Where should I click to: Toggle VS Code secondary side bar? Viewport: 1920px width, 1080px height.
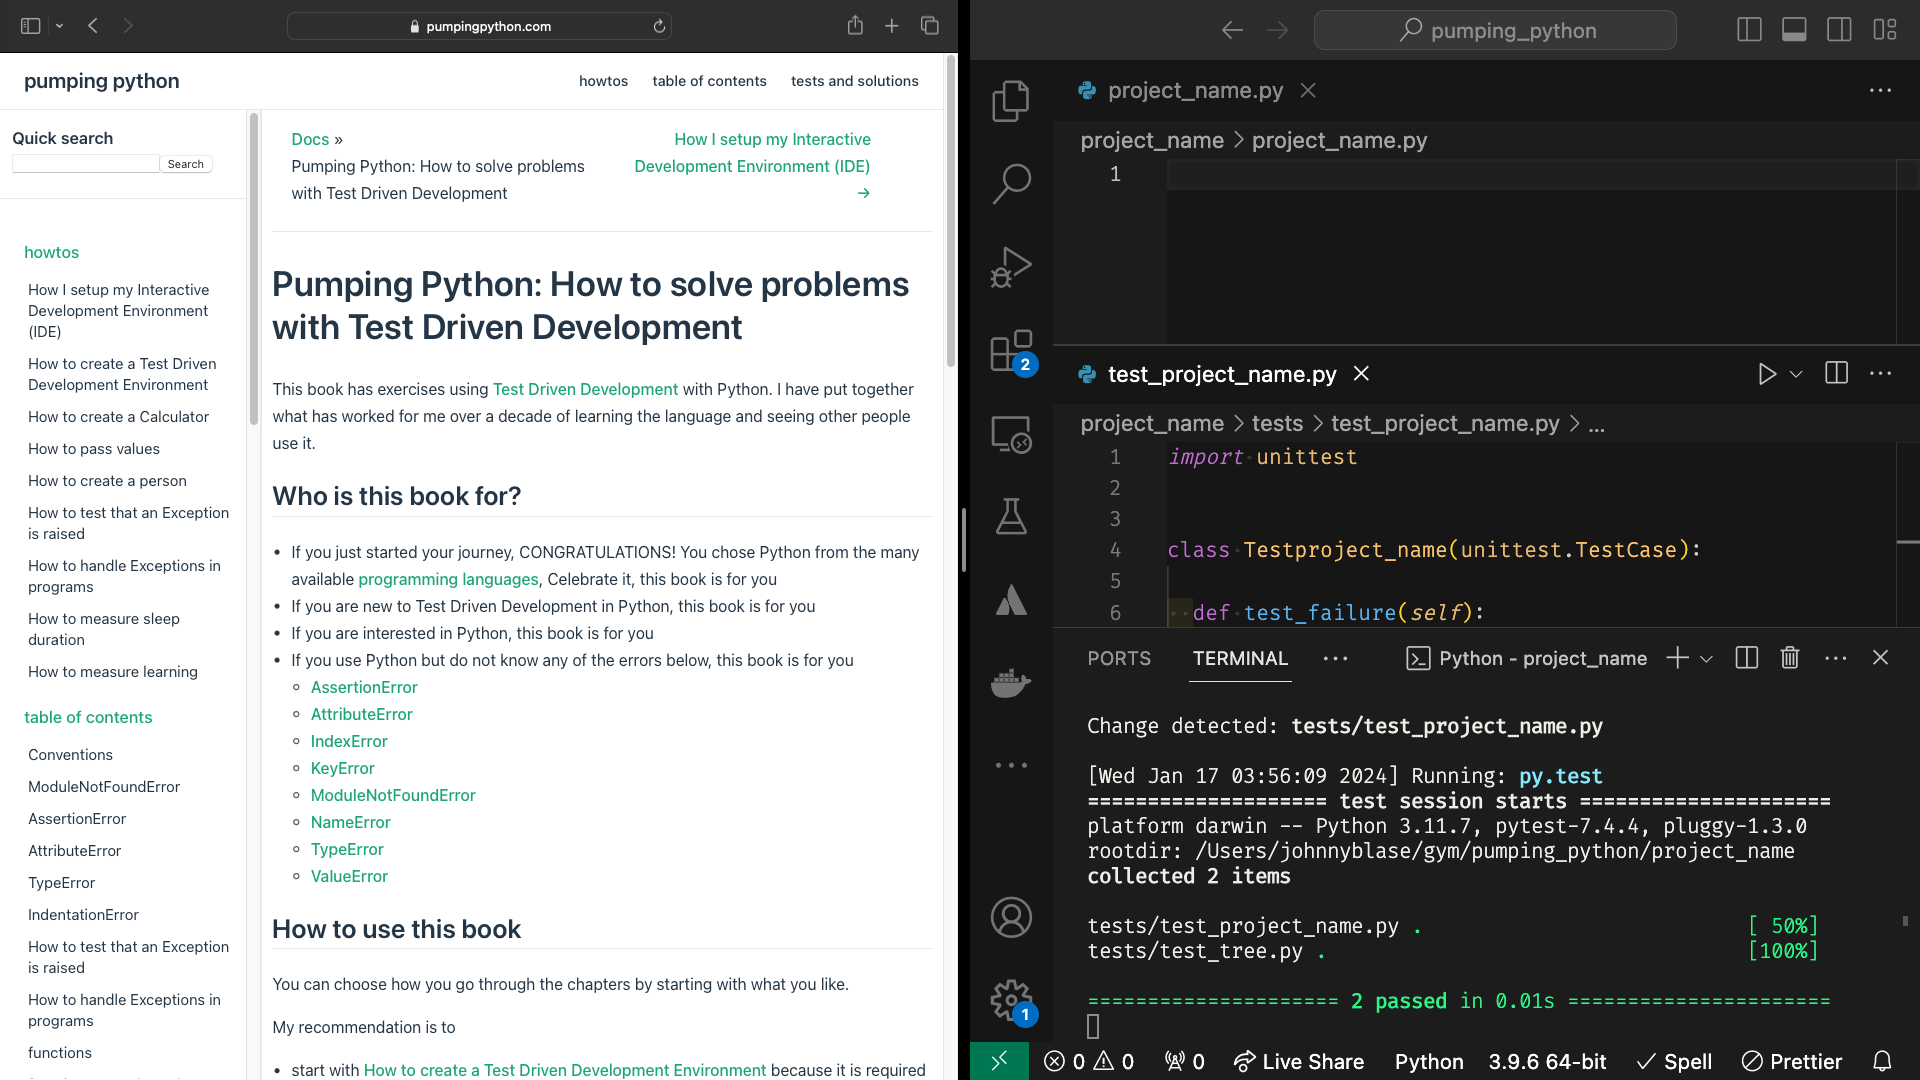point(1839,30)
